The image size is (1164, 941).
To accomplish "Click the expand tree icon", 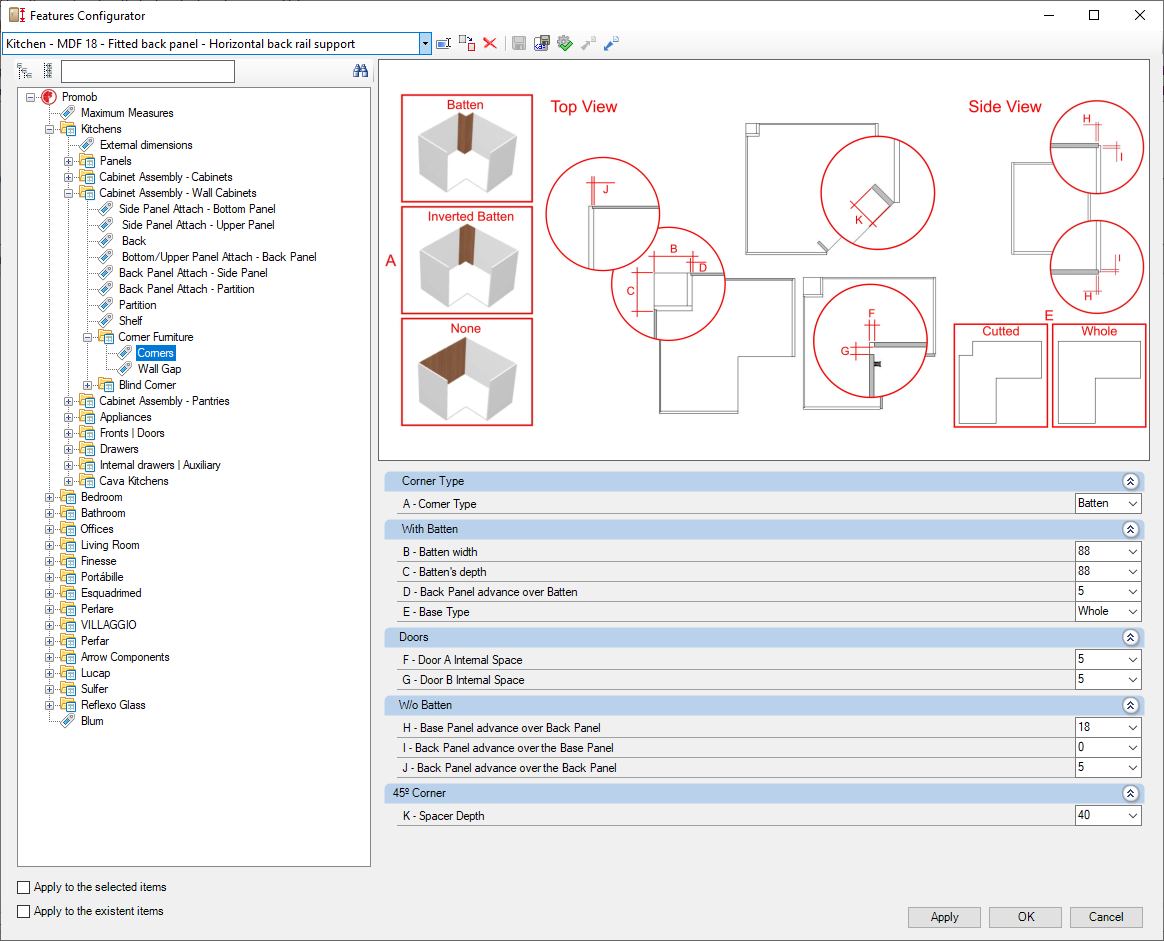I will click(x=24, y=71).
